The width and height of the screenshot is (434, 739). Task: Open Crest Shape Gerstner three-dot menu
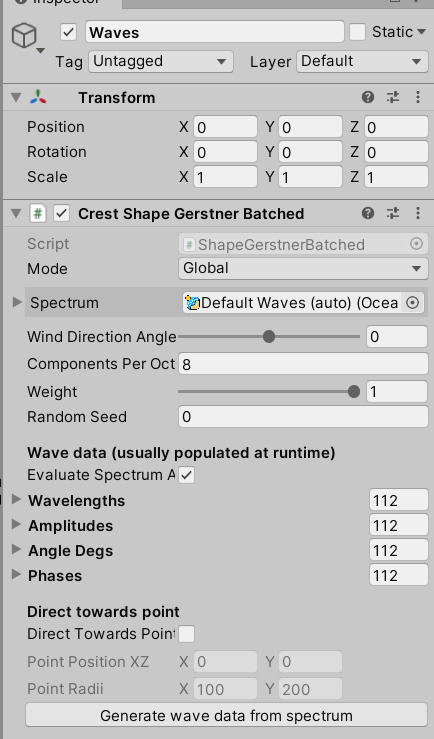tap(418, 213)
